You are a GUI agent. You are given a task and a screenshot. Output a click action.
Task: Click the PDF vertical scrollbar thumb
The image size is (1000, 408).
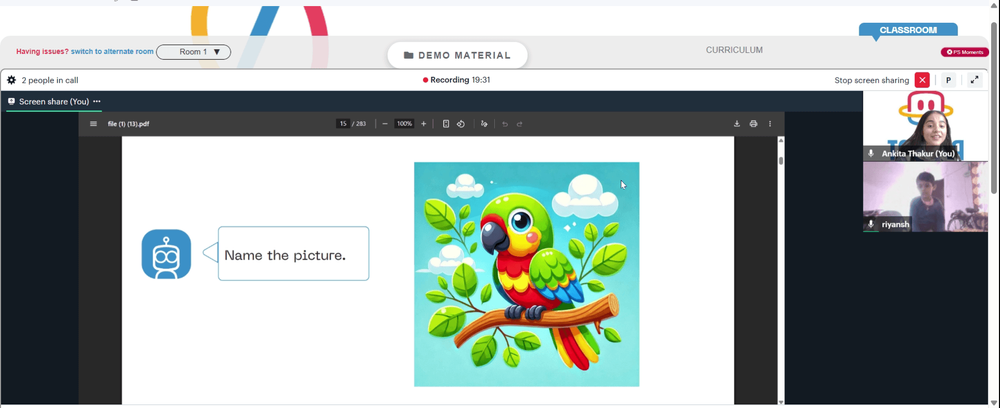[781, 159]
